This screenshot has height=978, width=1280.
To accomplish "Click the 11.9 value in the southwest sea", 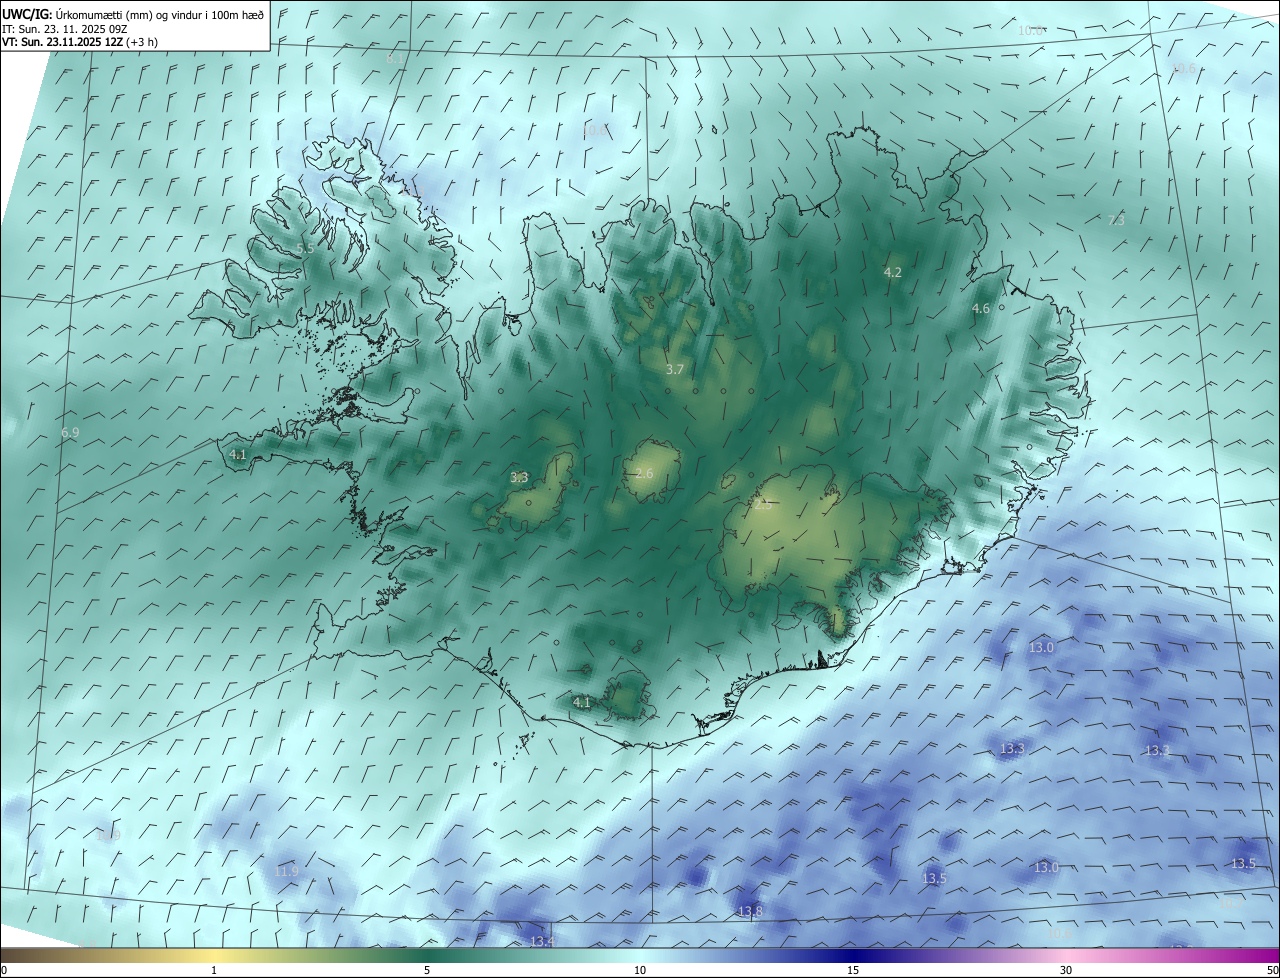I will (286, 871).
